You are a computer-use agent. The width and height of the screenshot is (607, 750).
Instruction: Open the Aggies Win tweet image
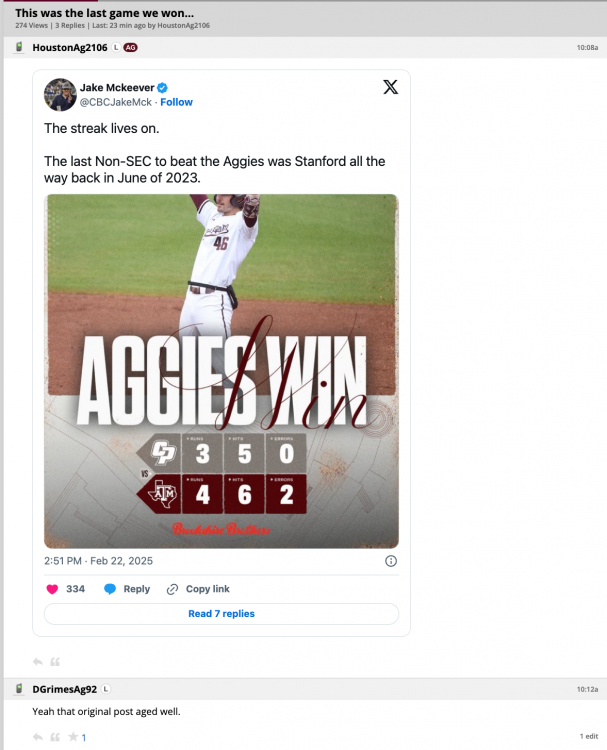pos(221,370)
